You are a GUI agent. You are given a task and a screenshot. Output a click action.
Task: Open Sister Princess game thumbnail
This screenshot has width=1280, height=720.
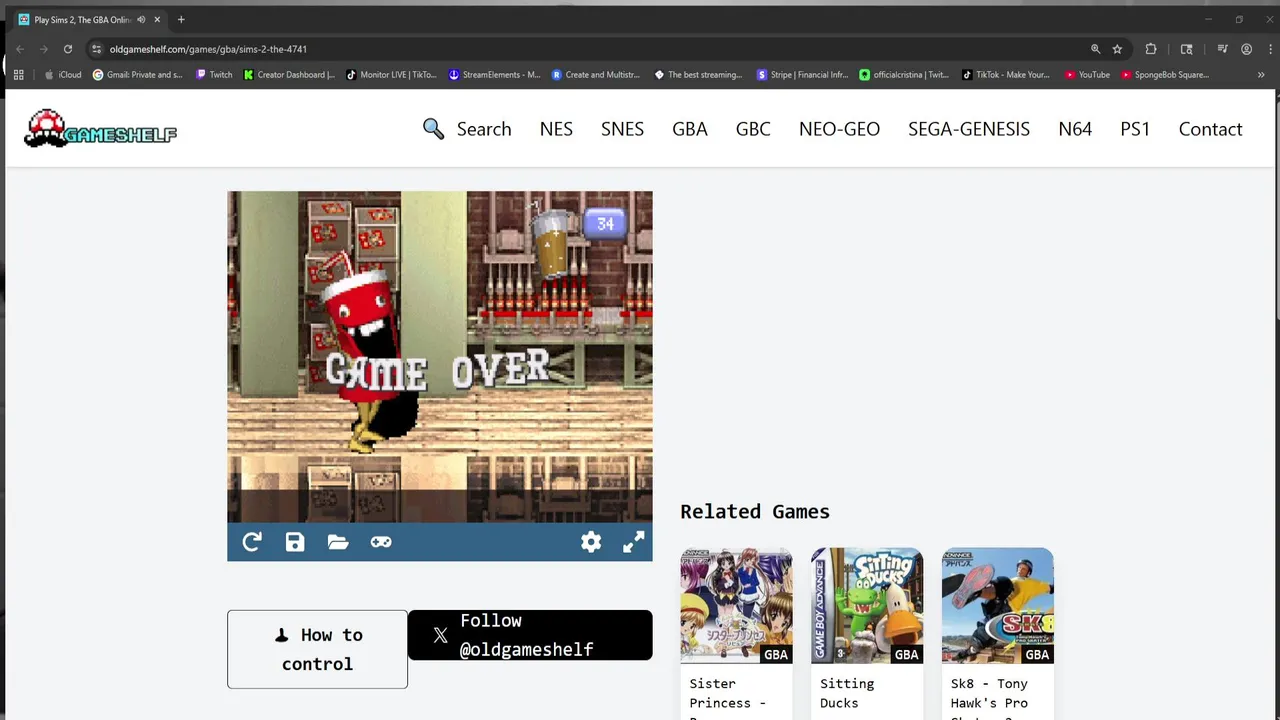pyautogui.click(x=736, y=605)
